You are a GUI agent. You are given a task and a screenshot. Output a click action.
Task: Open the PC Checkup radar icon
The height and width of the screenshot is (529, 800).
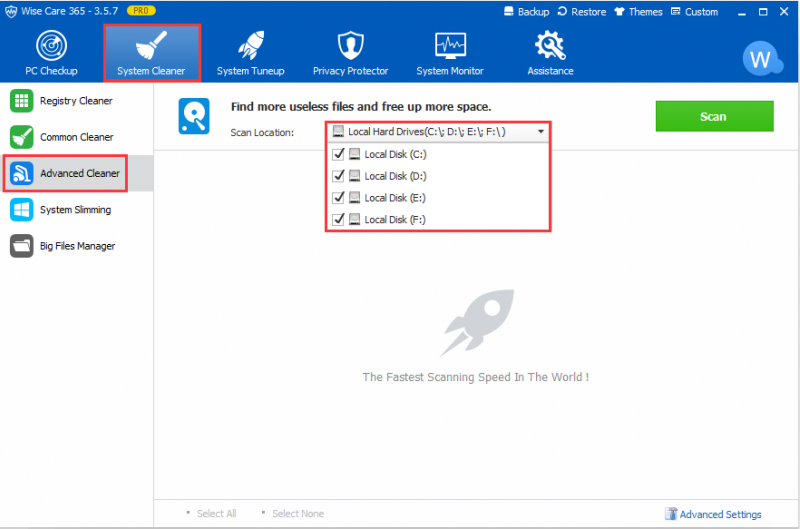pyautogui.click(x=52, y=45)
